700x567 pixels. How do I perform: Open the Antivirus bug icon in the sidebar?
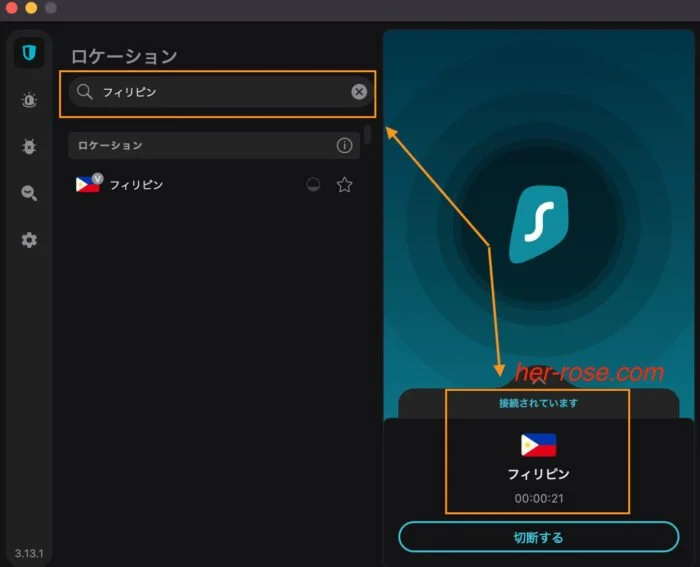click(x=29, y=146)
